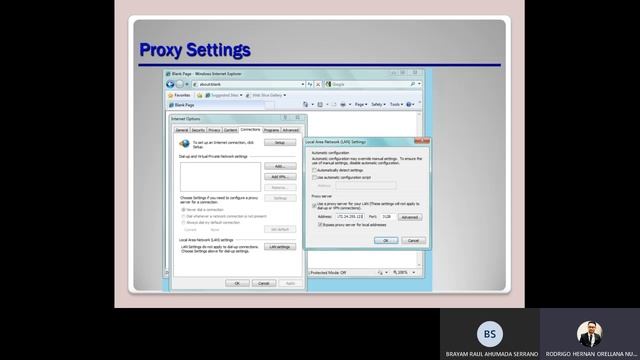Toggle Use a proxy server for your LAN
Screen dimensions: 640x360
(314, 206)
